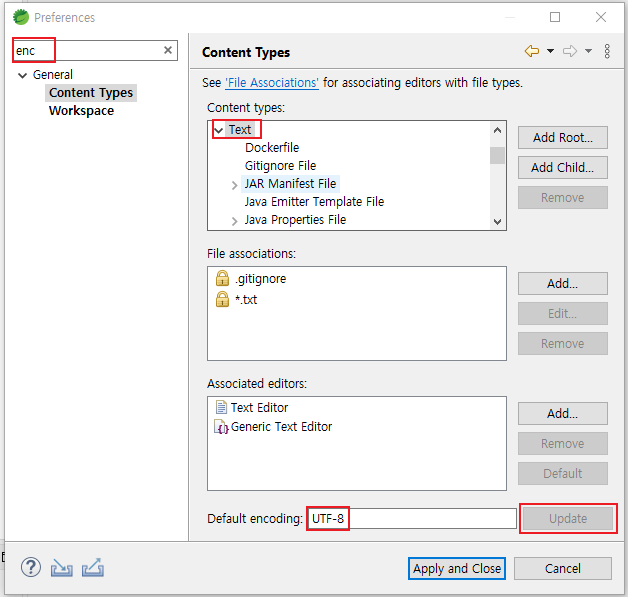Click the Generic Text Editor icon
This screenshot has height=597, width=628.
coord(221,427)
